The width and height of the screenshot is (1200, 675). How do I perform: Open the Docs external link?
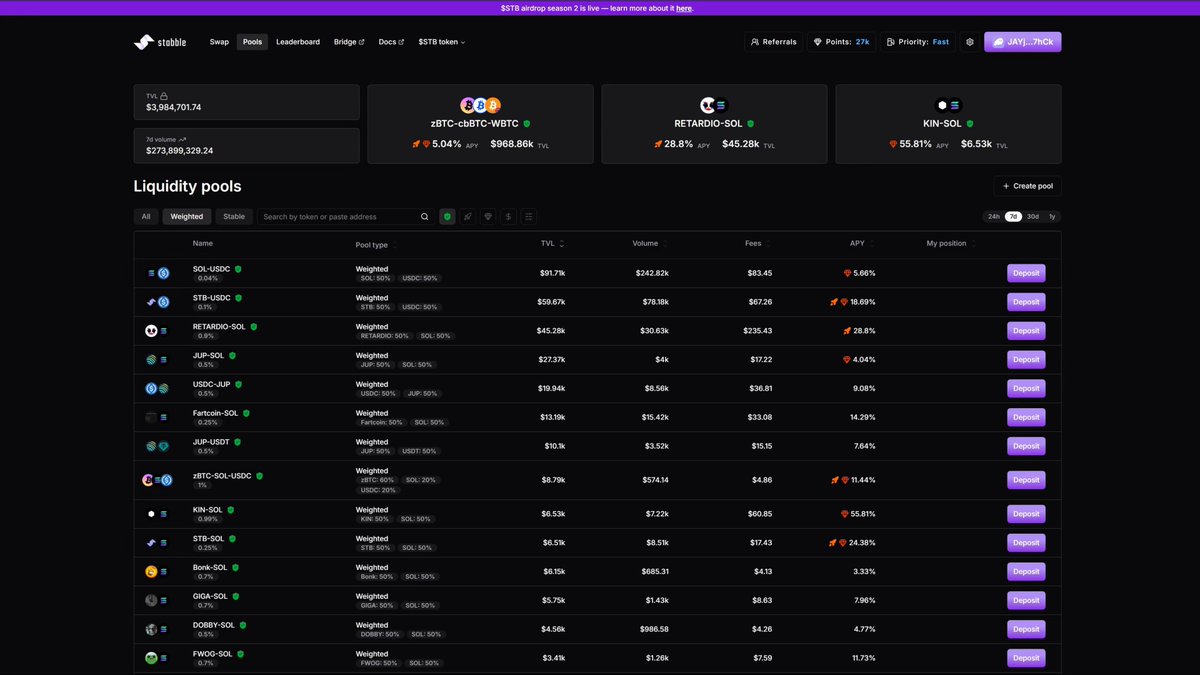point(391,42)
